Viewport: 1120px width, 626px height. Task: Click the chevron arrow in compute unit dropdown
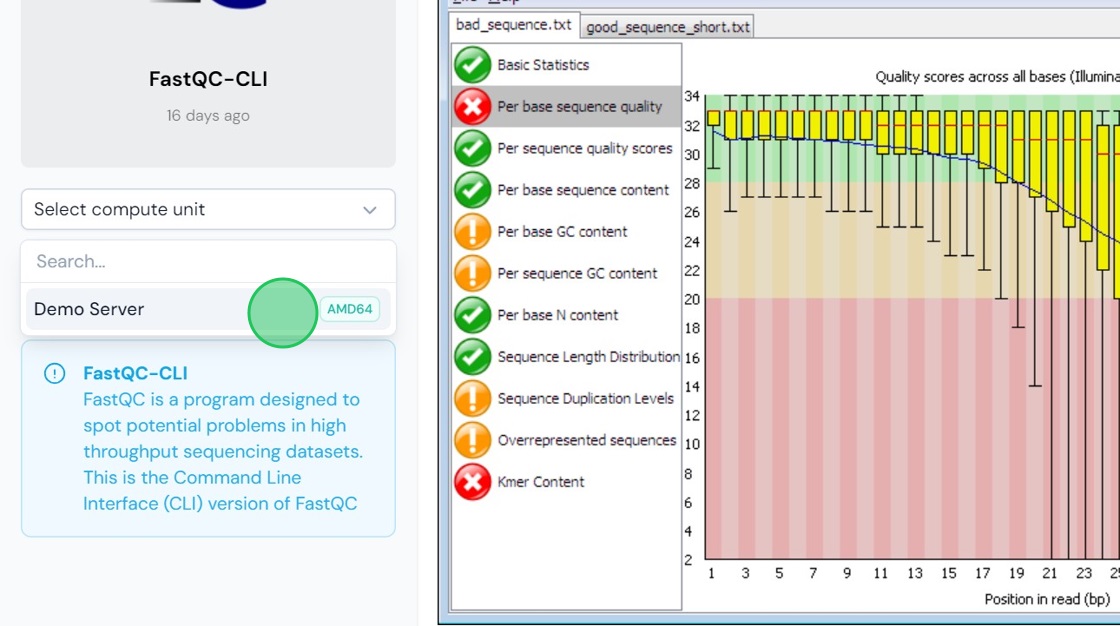click(369, 210)
